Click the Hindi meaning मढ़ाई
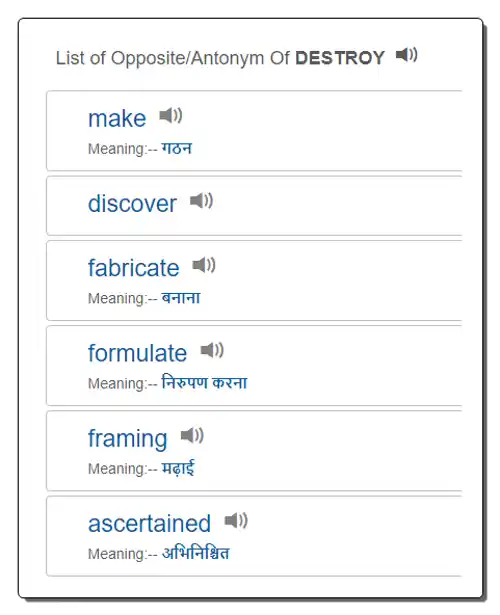 click(x=178, y=468)
